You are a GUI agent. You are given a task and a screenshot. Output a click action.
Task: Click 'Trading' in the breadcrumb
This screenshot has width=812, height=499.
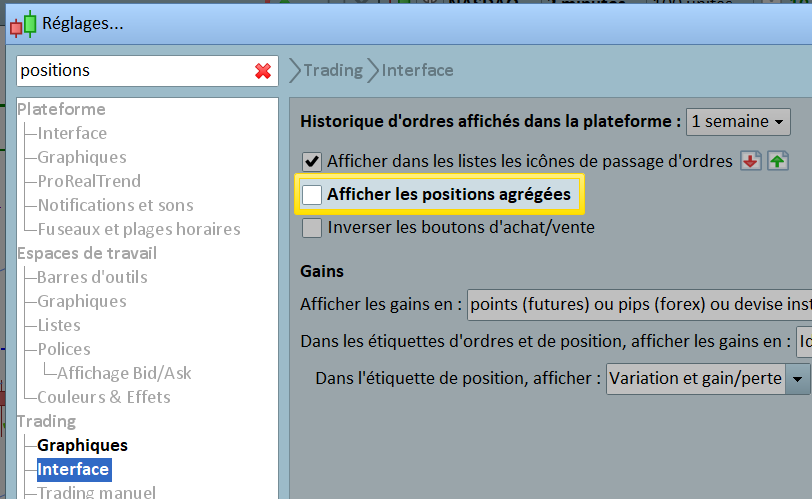click(333, 70)
